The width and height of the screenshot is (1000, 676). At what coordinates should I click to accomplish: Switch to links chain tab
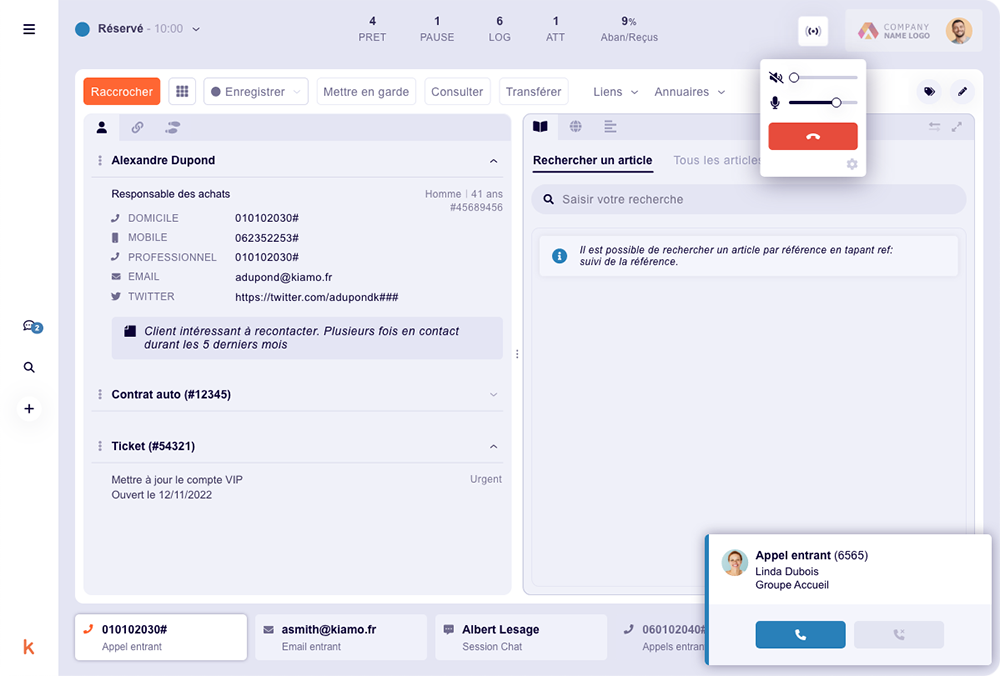137,128
